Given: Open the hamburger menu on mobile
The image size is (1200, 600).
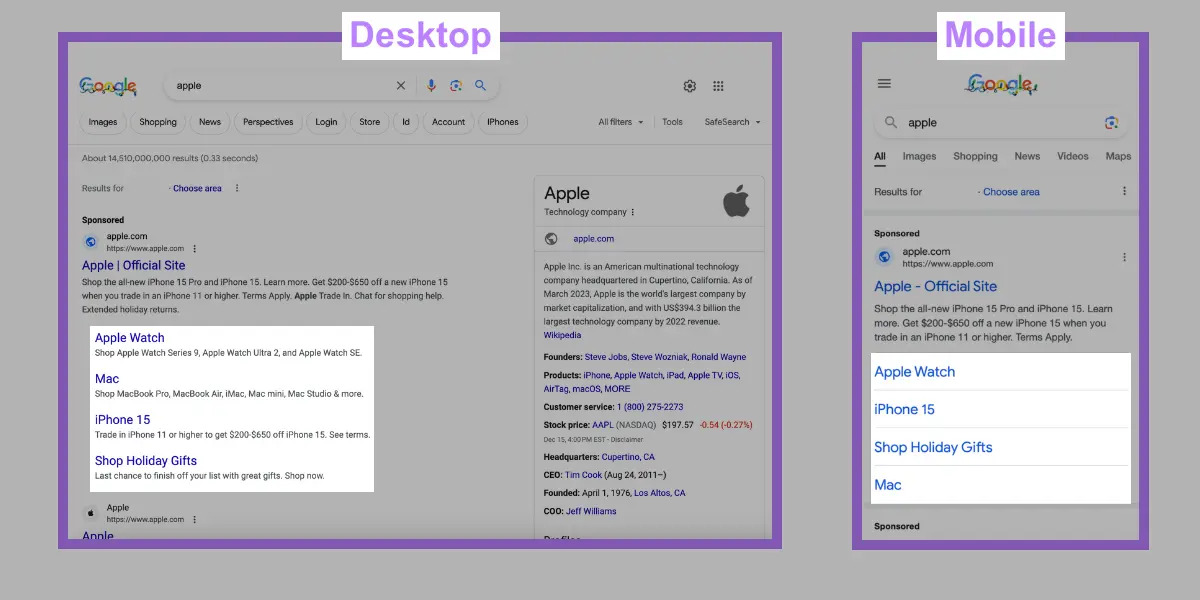Looking at the screenshot, I should [884, 83].
